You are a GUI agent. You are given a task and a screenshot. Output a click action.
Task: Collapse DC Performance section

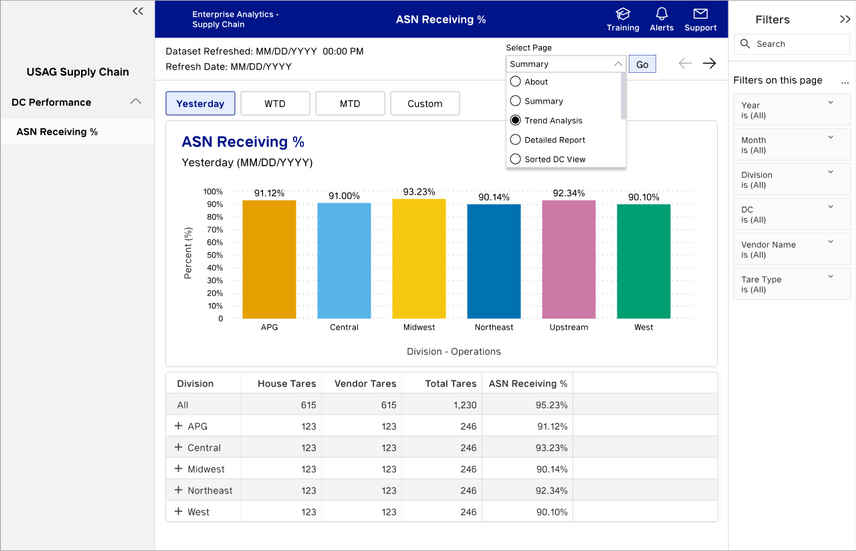point(135,102)
